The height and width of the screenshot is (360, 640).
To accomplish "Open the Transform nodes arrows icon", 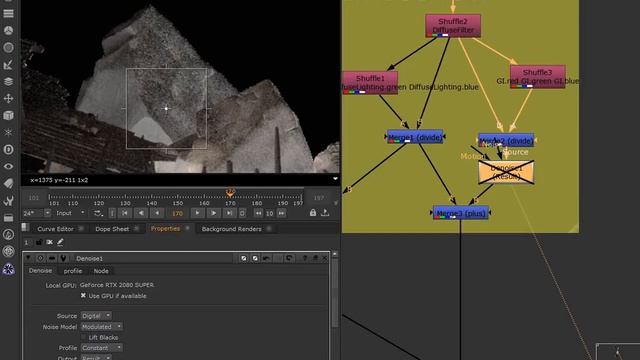I will pos(8,98).
